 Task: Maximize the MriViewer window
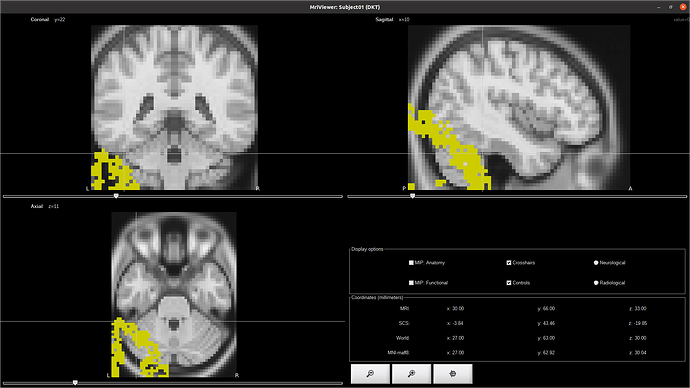click(x=671, y=7)
